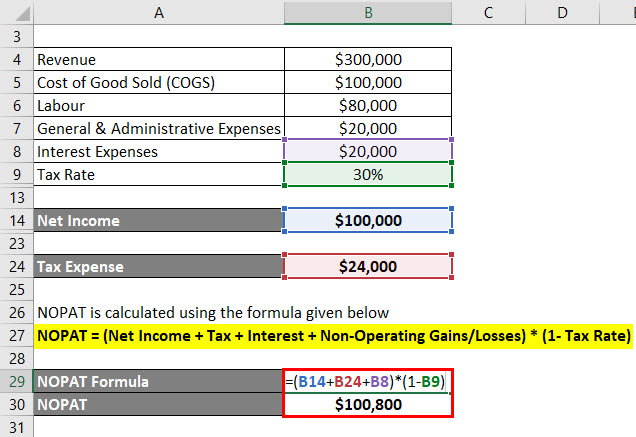
Task: Select row 13 header
Action: coord(17,198)
